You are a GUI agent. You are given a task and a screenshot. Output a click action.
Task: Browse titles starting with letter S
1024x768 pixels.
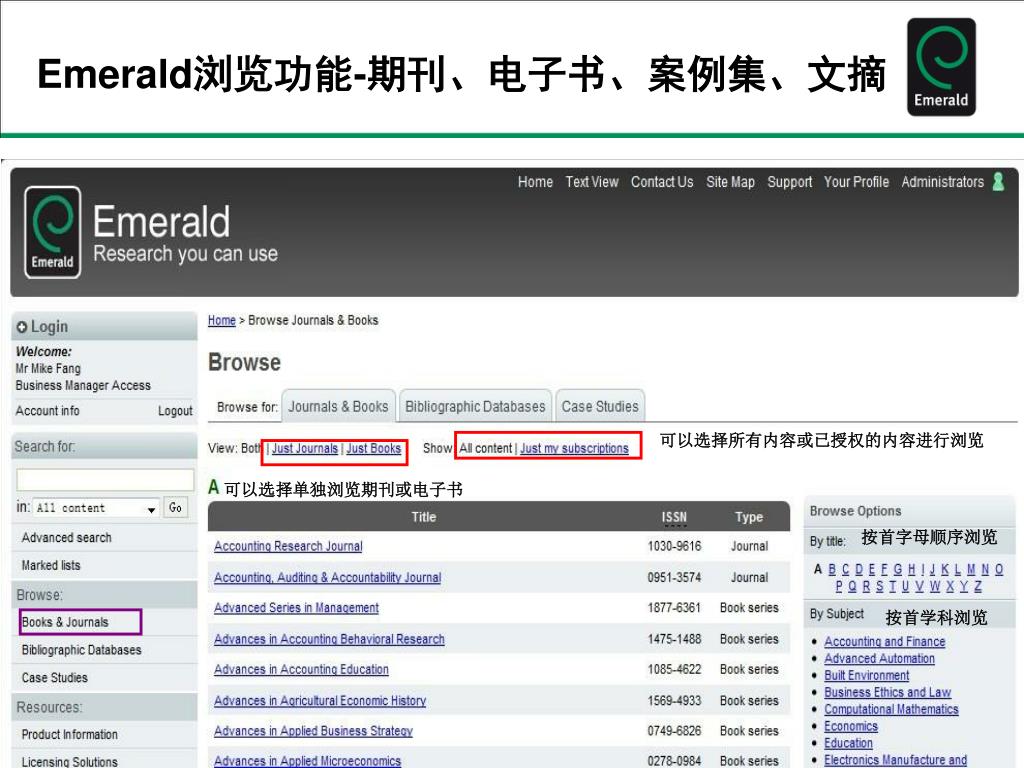pos(880,586)
